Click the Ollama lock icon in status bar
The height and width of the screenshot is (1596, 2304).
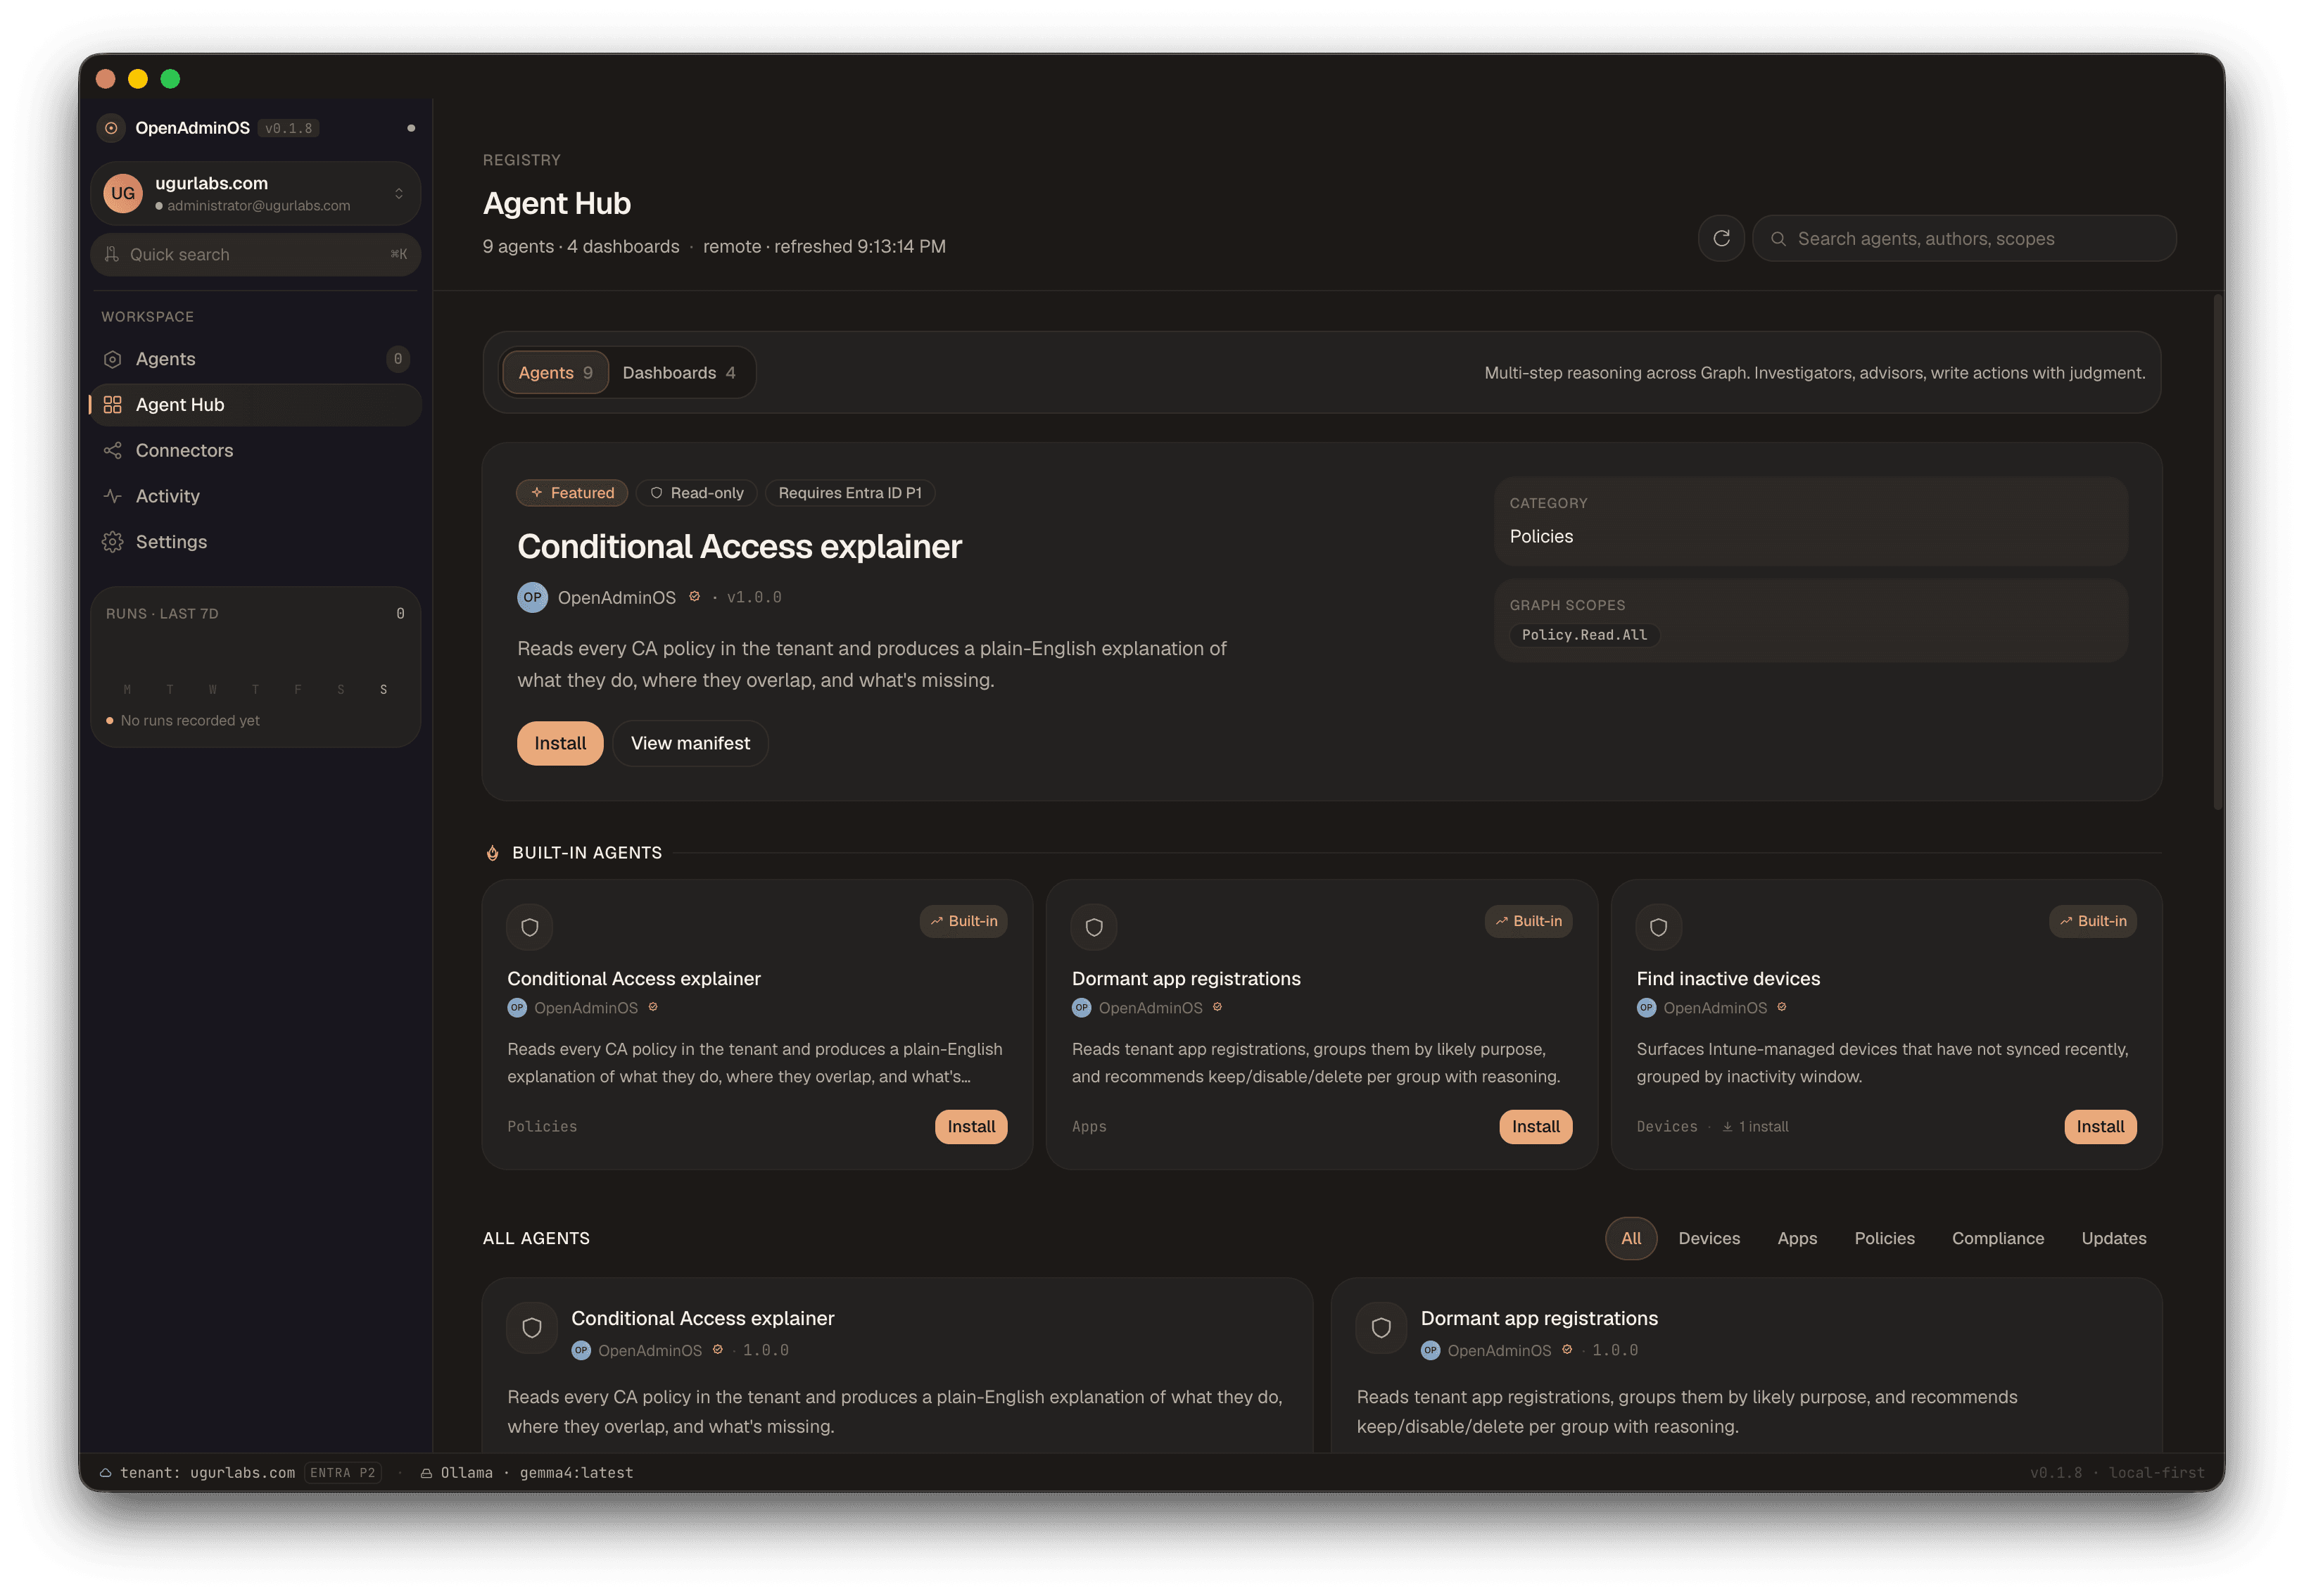pos(426,1472)
